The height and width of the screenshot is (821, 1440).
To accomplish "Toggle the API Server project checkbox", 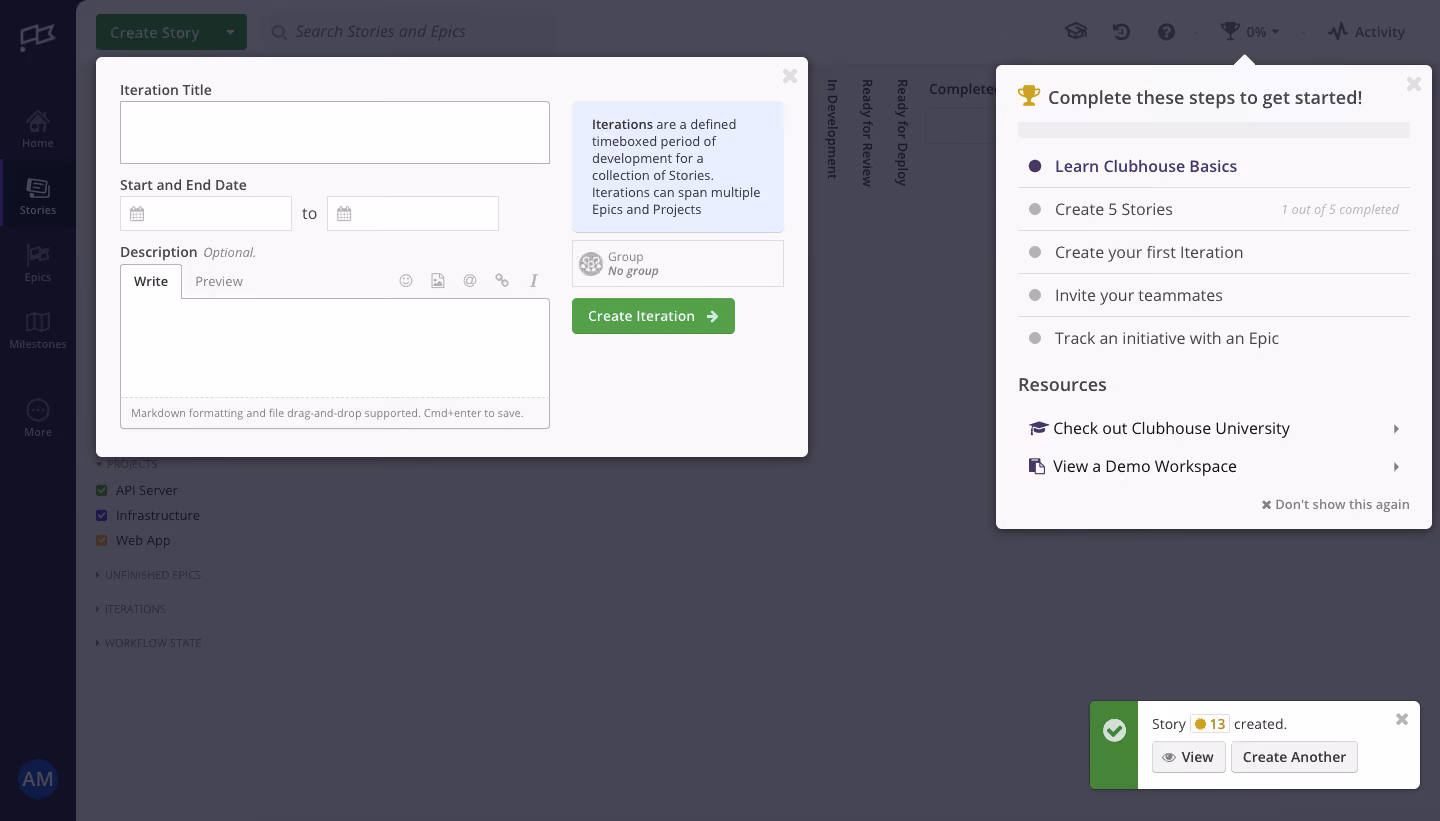I will pyautogui.click(x=102, y=491).
